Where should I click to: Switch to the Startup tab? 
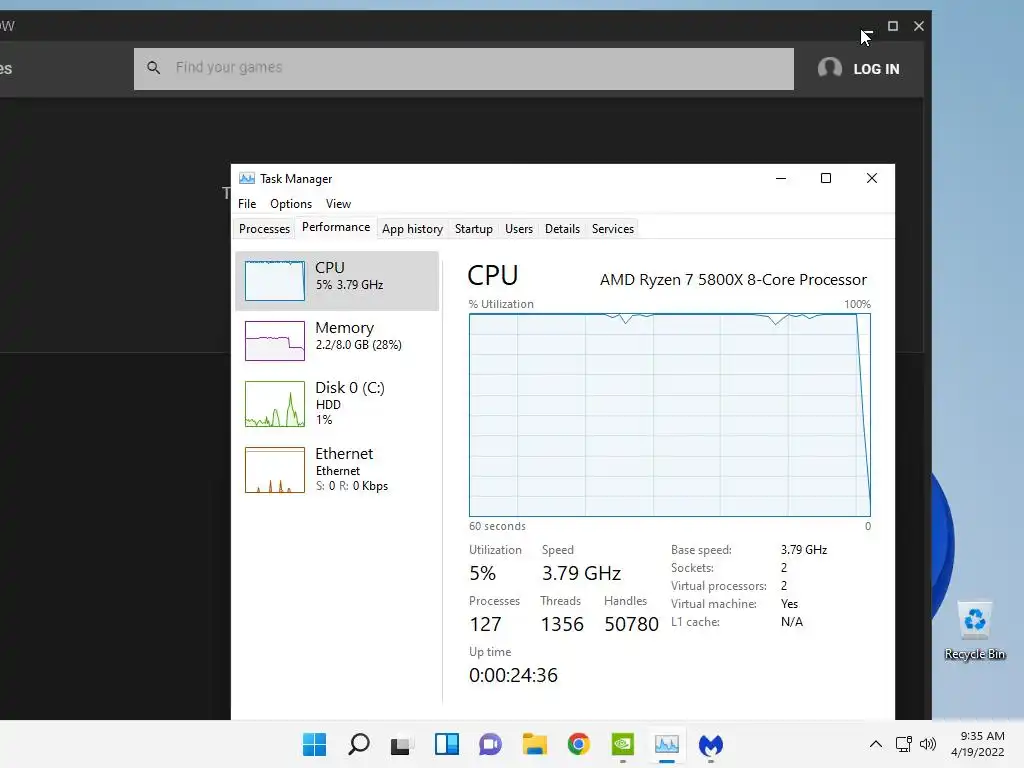[474, 229]
